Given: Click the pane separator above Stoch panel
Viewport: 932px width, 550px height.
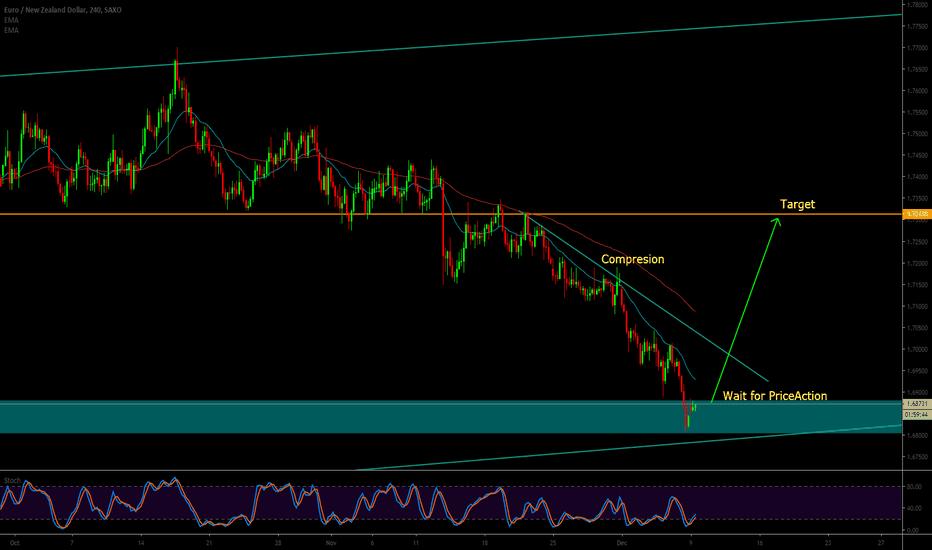Looking at the screenshot, I should pyautogui.click(x=450, y=470).
